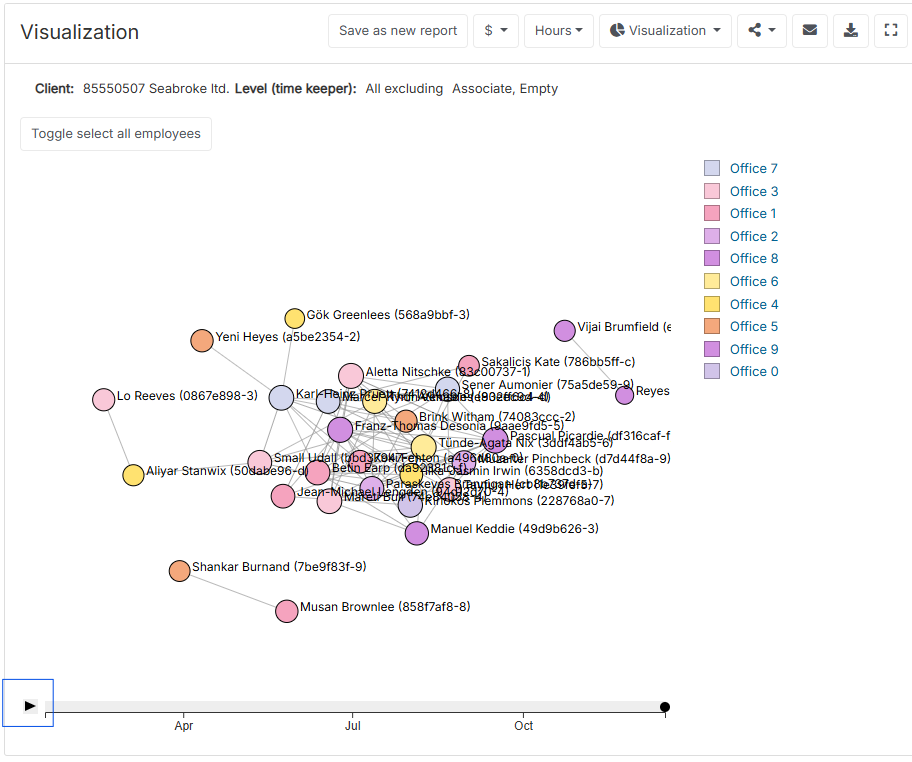Select the Pascual Picardie node

point(496,439)
